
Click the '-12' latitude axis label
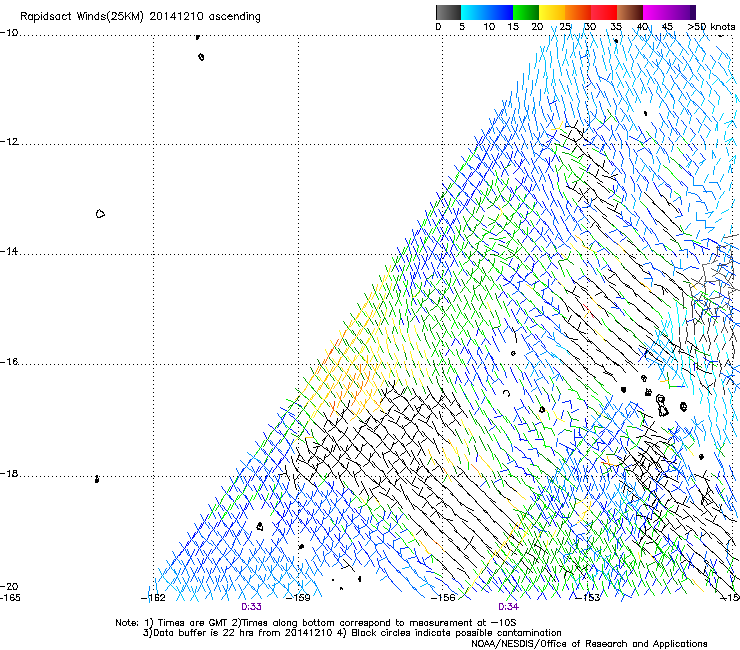click(x=9, y=142)
